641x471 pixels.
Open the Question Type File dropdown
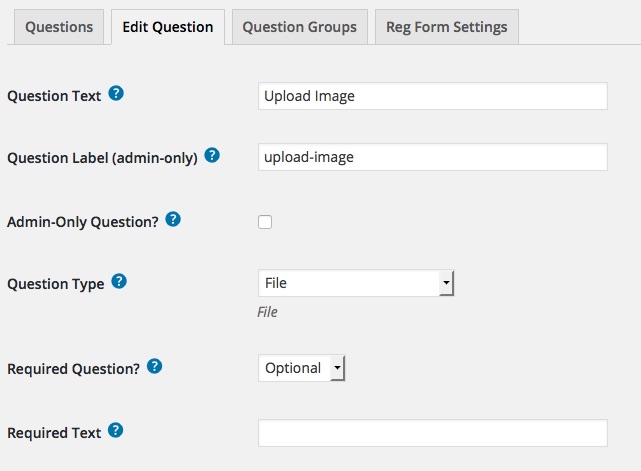tap(356, 283)
